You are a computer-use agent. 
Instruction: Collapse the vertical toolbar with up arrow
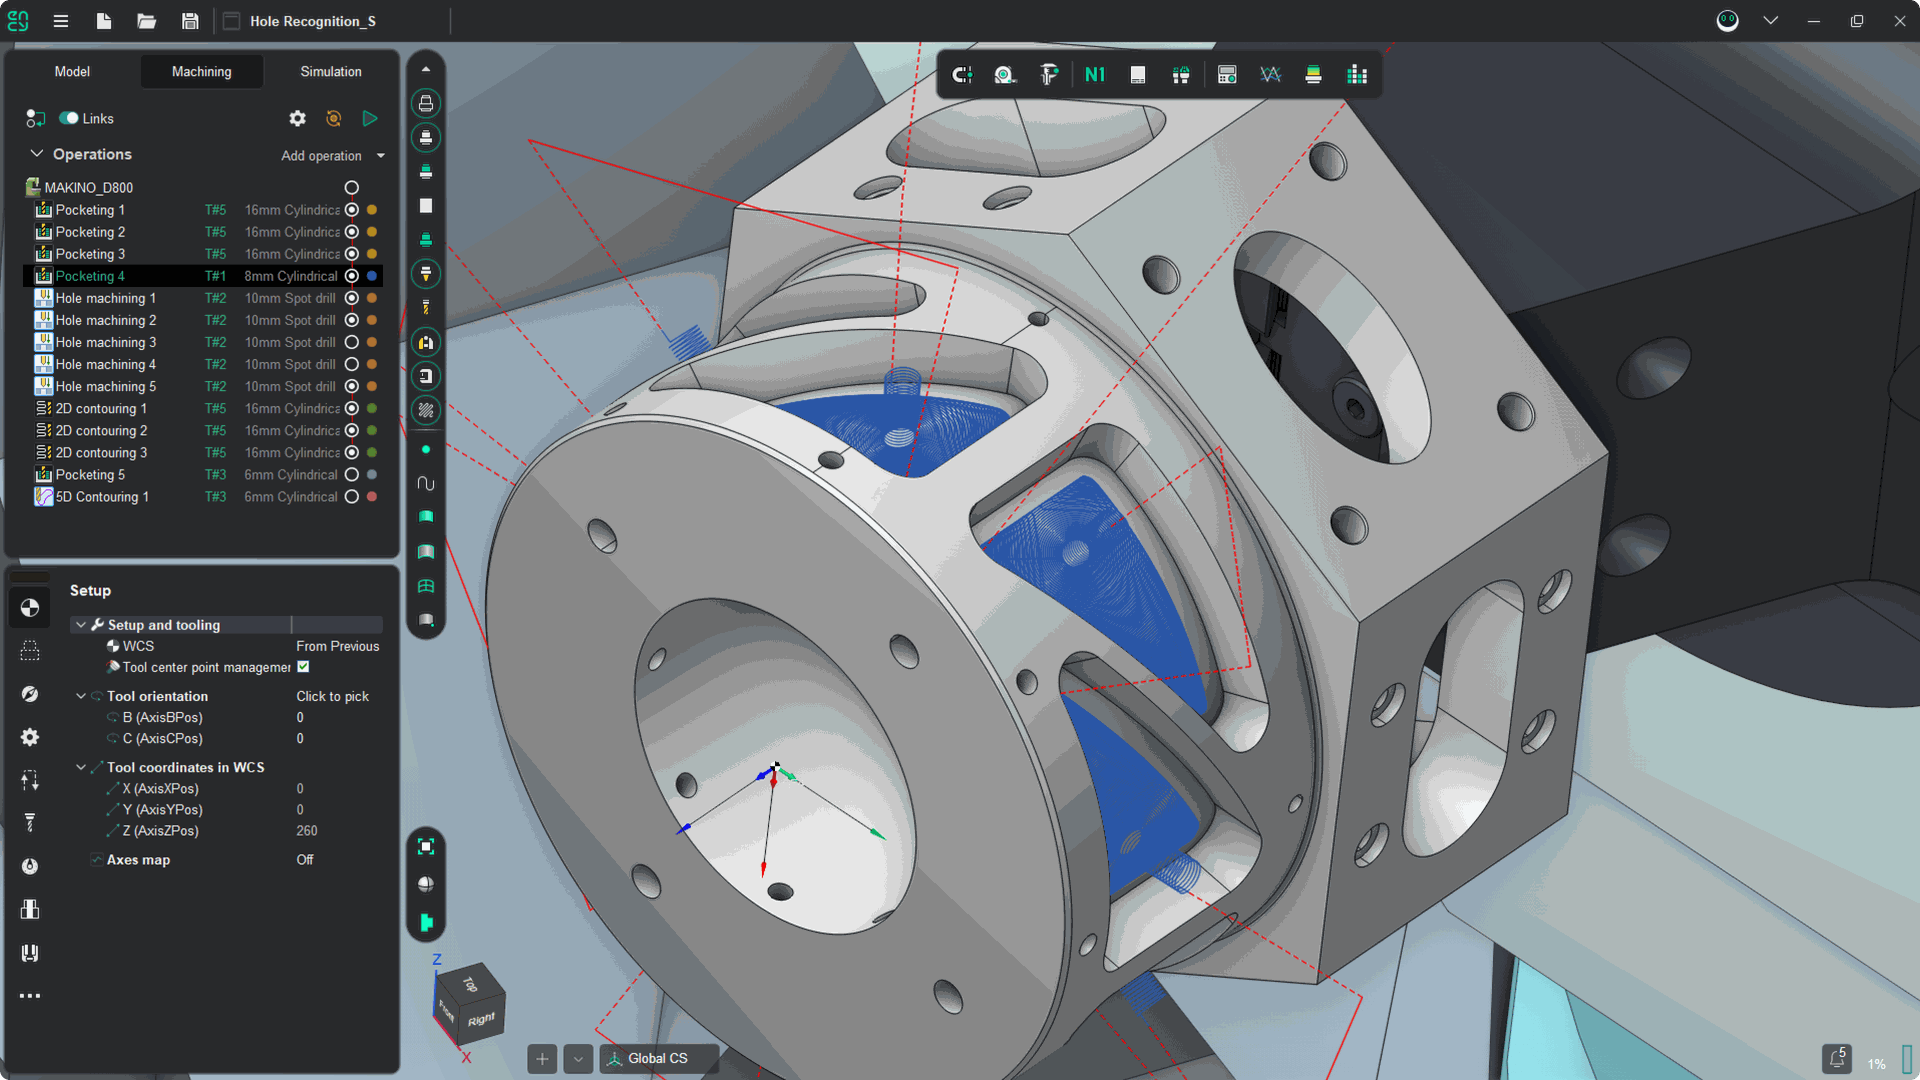pyautogui.click(x=426, y=69)
